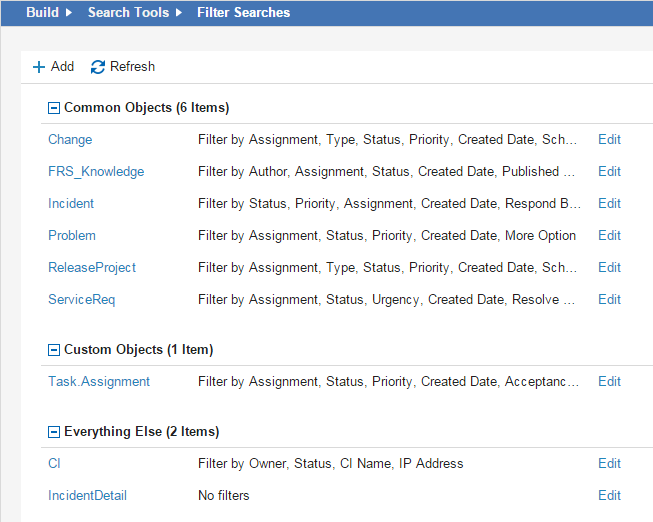653x522 pixels.
Task: Open the ReleaseProject object link
Action: click(x=92, y=268)
